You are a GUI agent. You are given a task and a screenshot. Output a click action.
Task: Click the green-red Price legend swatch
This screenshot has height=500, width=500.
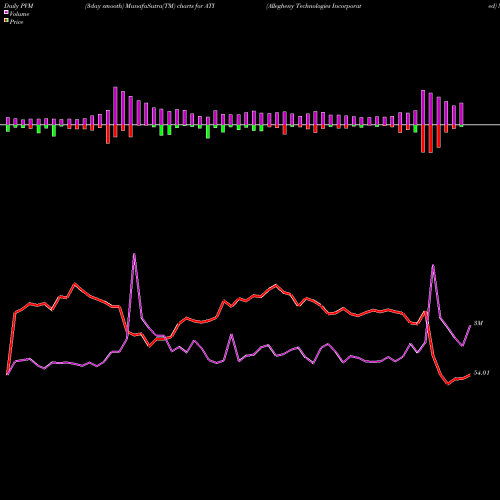(6, 21)
